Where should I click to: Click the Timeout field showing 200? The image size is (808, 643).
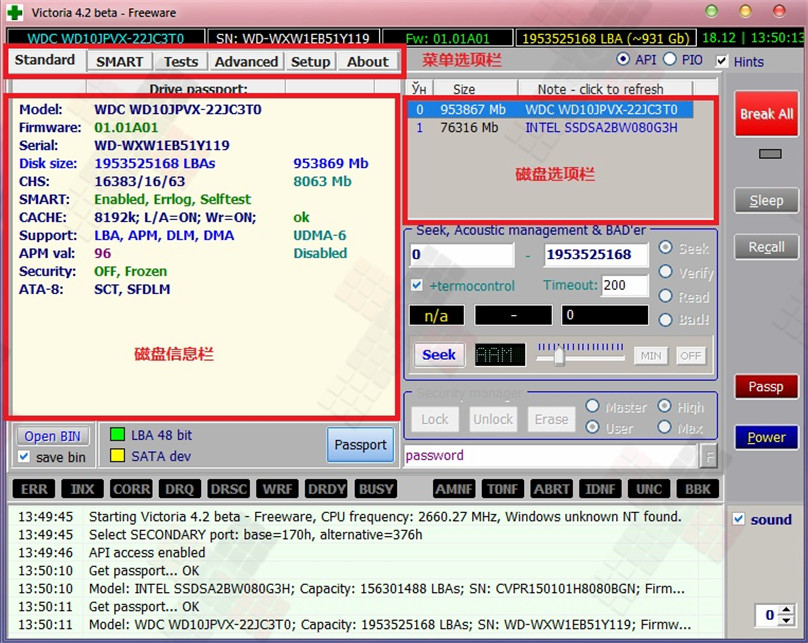pyautogui.click(x=625, y=285)
